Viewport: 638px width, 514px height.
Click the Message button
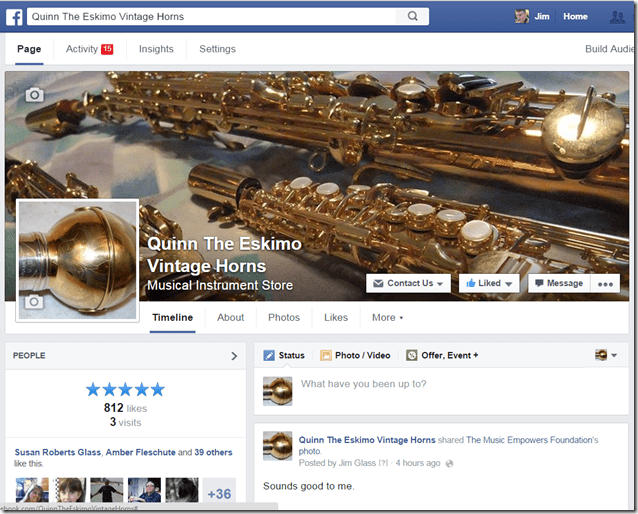pos(558,284)
